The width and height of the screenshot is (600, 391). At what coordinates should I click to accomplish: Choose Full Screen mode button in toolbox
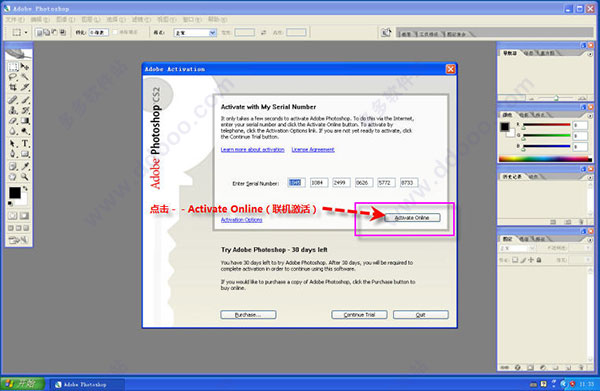[x=26, y=228]
